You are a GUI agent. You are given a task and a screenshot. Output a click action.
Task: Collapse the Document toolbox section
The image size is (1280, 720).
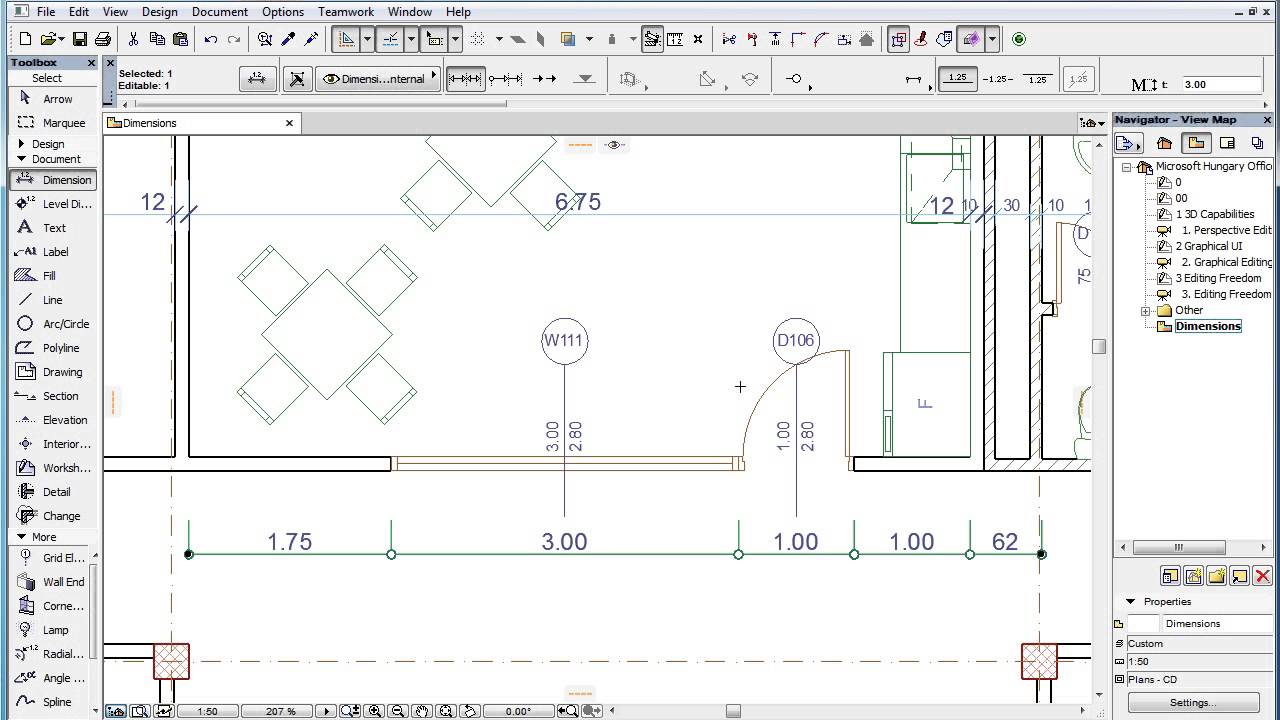[x=22, y=159]
